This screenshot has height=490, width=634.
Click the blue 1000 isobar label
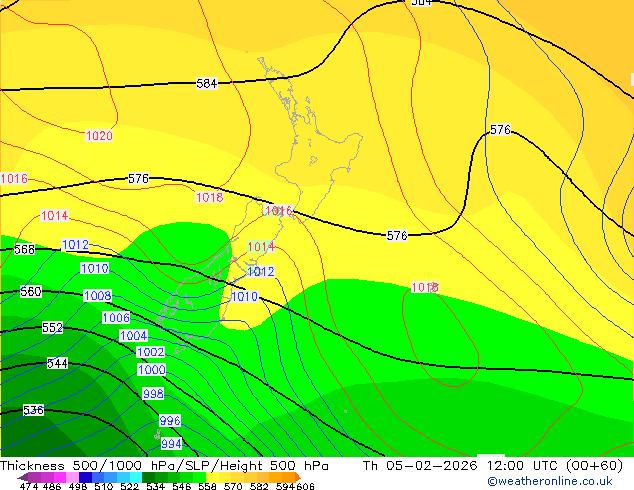pos(152,370)
